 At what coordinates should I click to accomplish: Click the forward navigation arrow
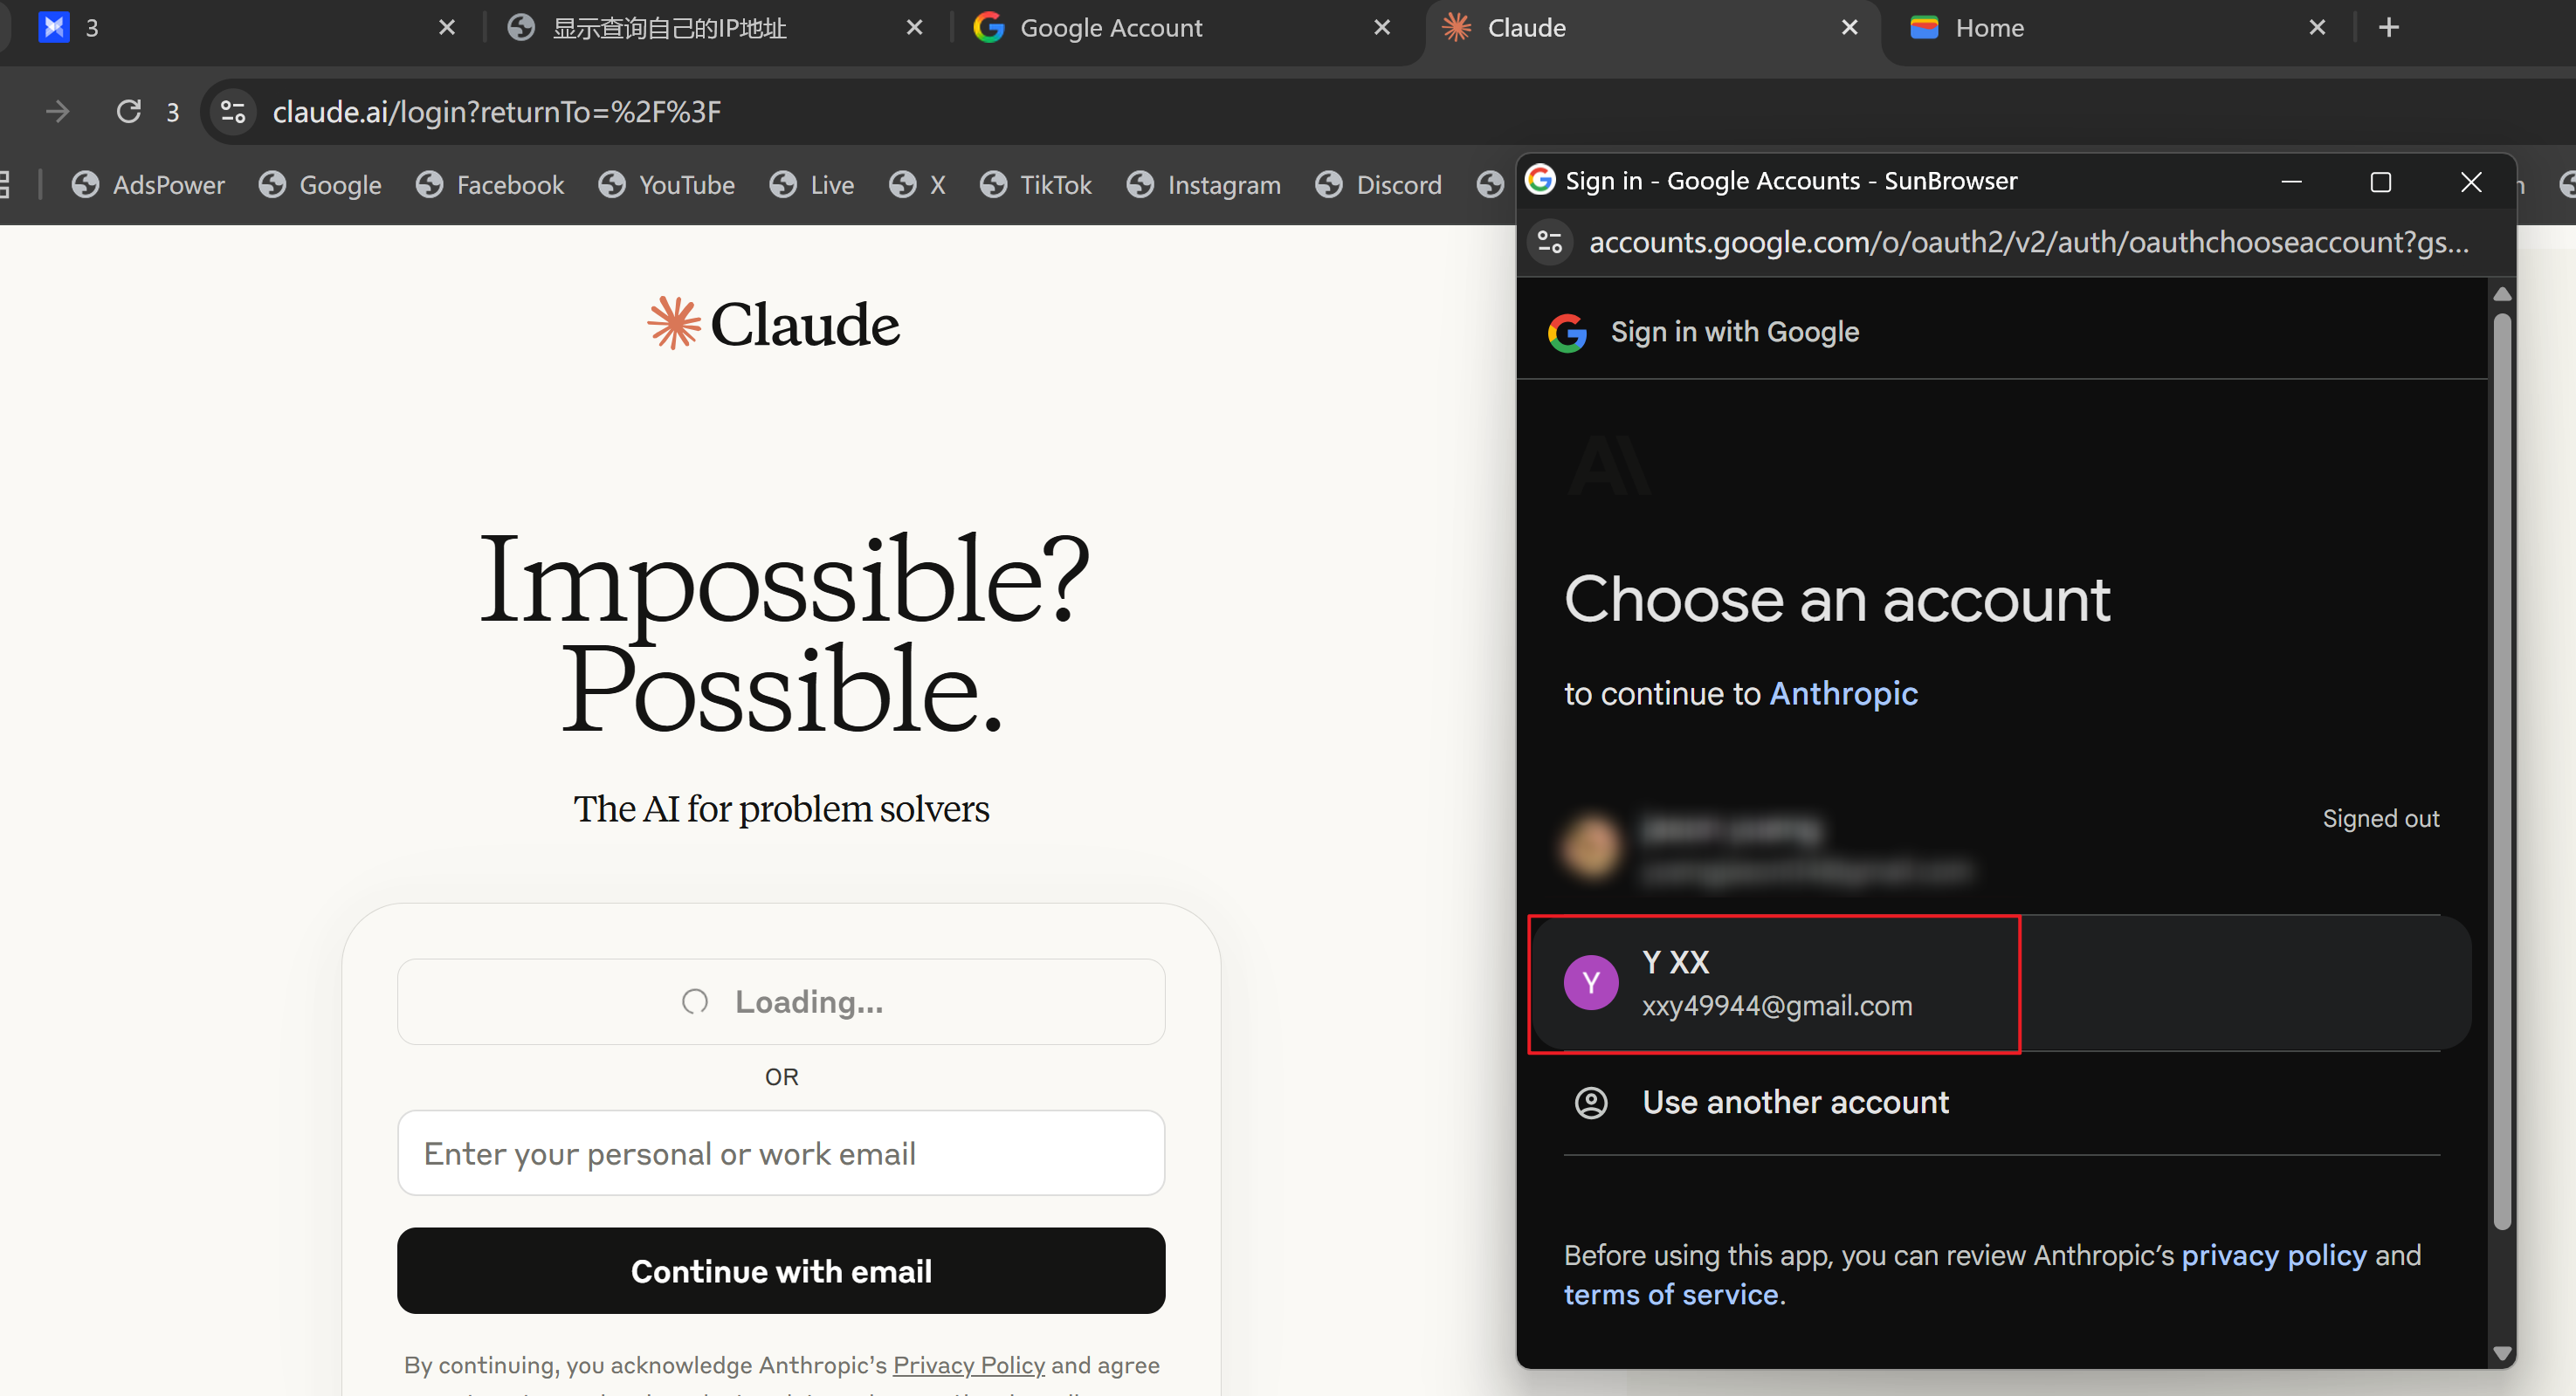pos(57,111)
